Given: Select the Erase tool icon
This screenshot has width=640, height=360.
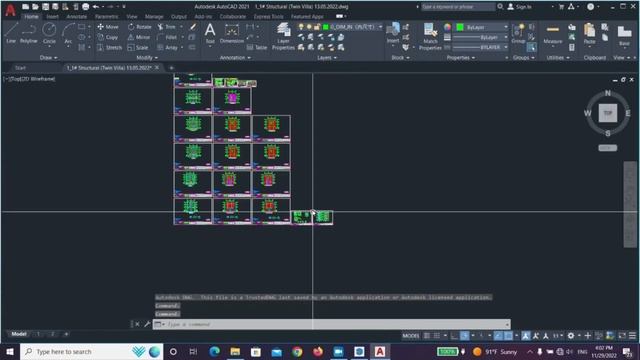Looking at the screenshot, I should (x=193, y=27).
